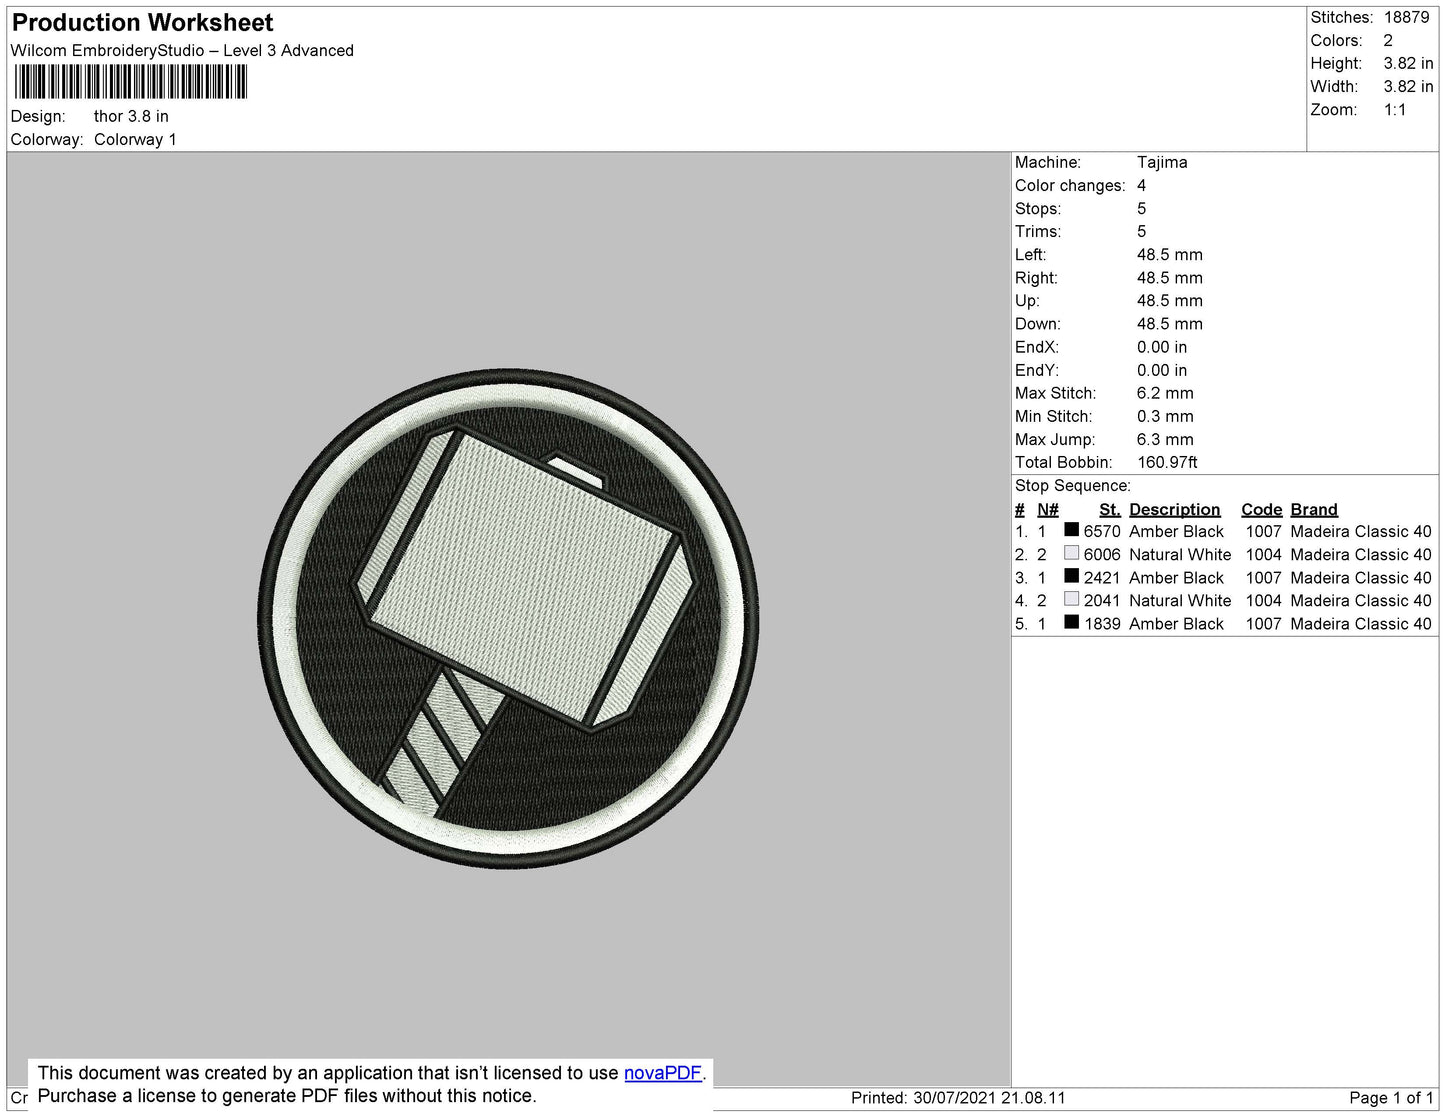
Task: Click the Stitches value 18879
Action: coord(1406,17)
